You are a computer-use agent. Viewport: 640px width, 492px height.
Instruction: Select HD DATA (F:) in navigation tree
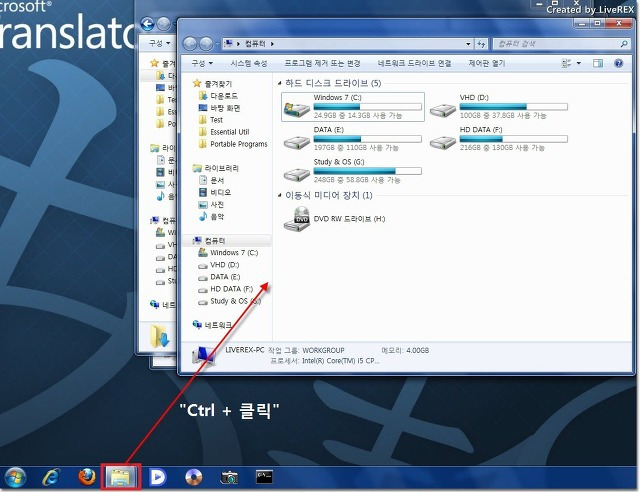231,289
